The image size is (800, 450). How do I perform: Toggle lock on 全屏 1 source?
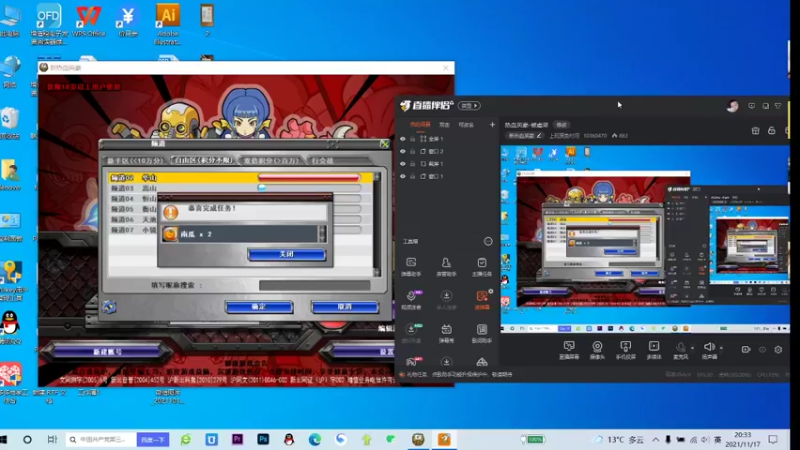click(413, 139)
